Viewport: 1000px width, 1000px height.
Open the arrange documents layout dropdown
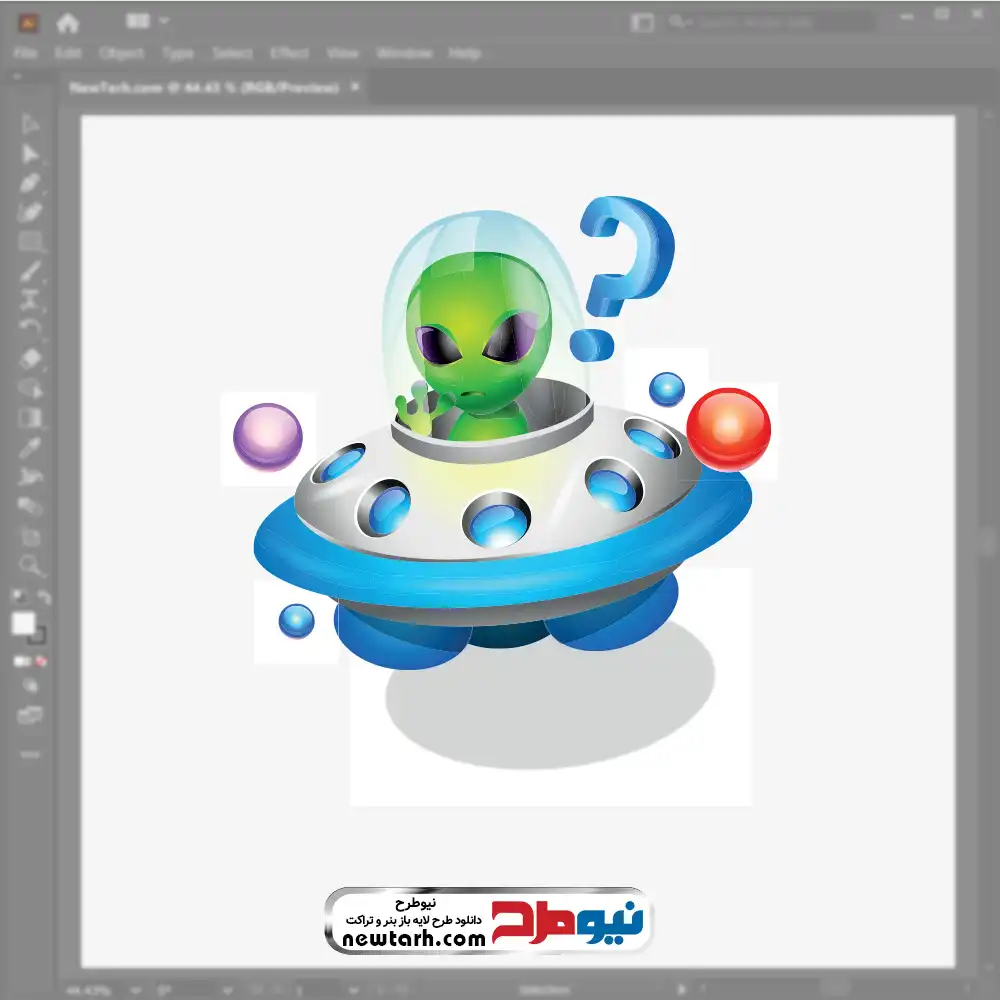pyautogui.click(x=147, y=21)
